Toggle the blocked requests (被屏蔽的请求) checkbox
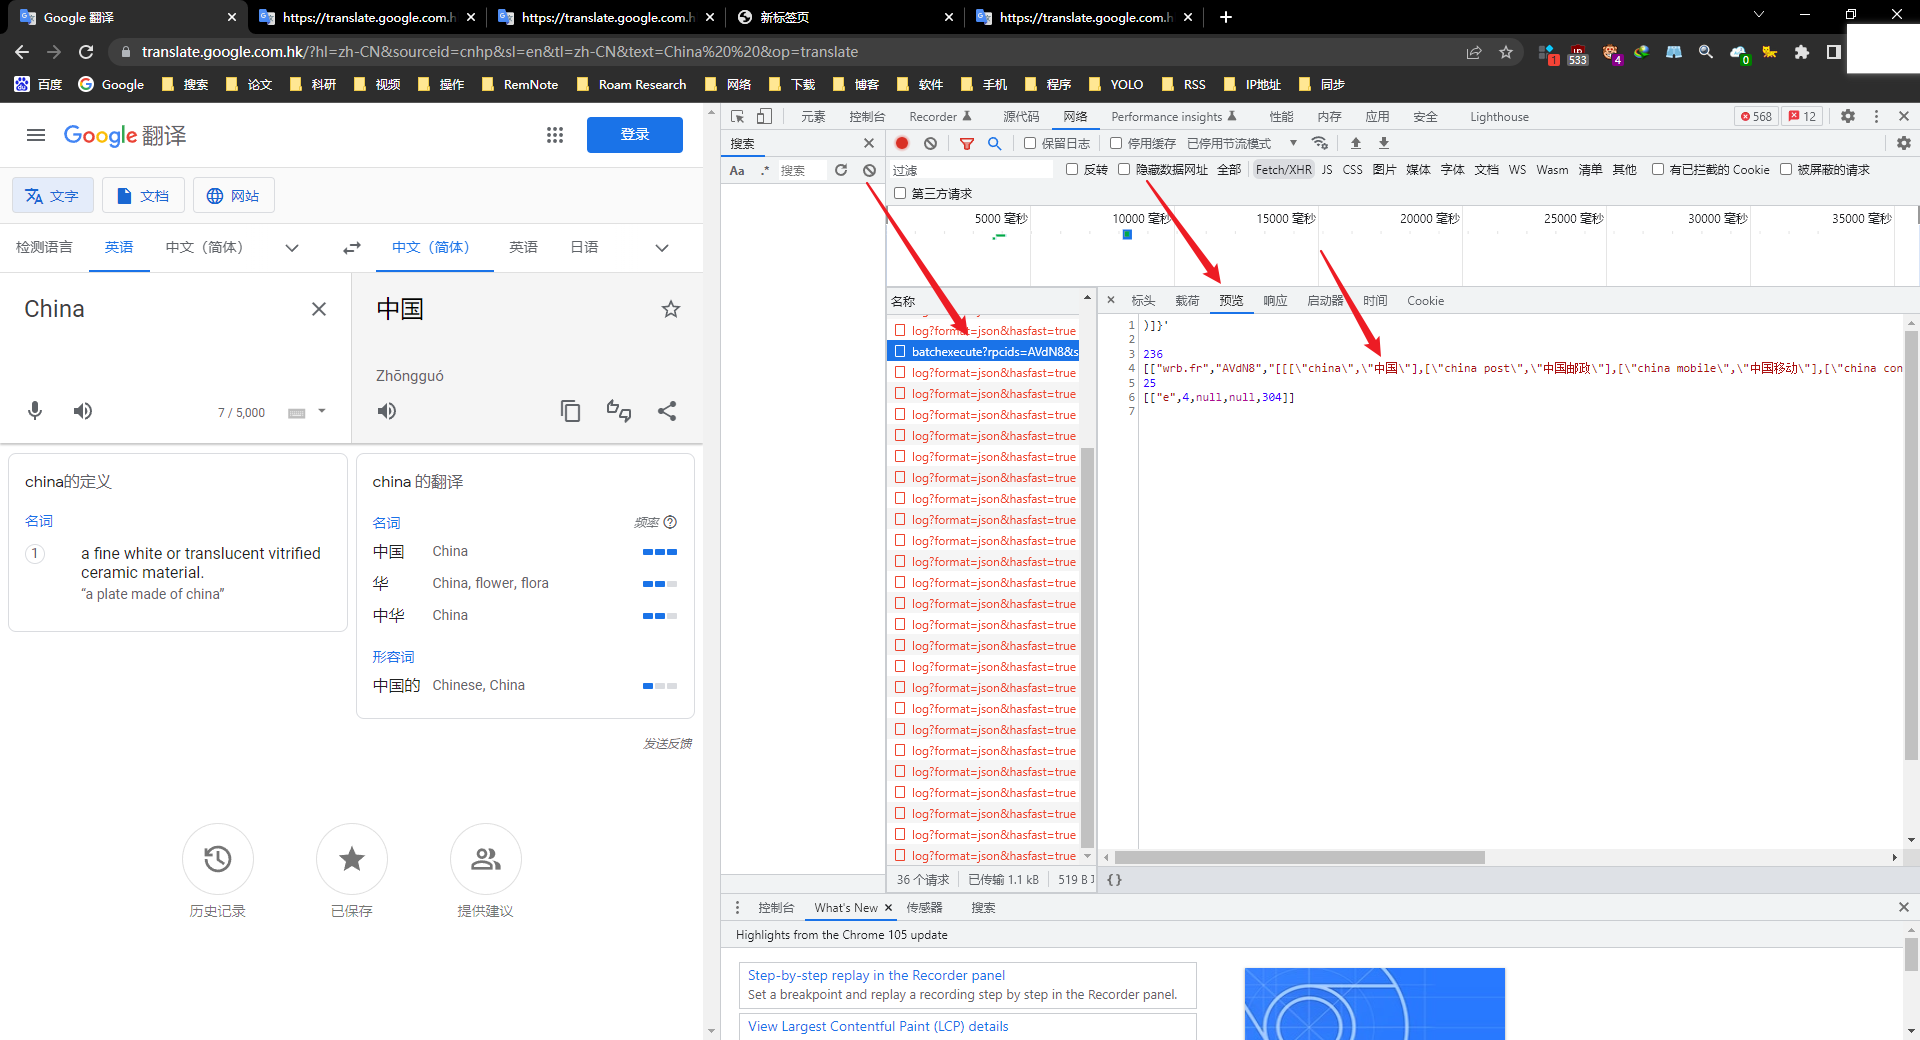Image resolution: width=1920 pixels, height=1040 pixels. pos(1786,169)
